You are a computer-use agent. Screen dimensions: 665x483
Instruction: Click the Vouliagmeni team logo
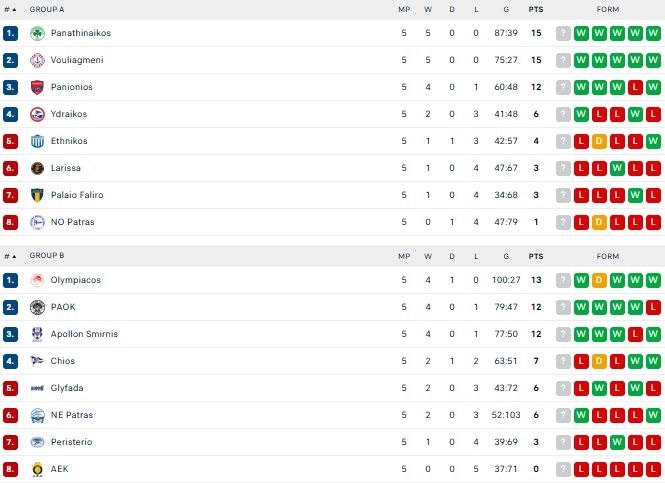(38, 60)
